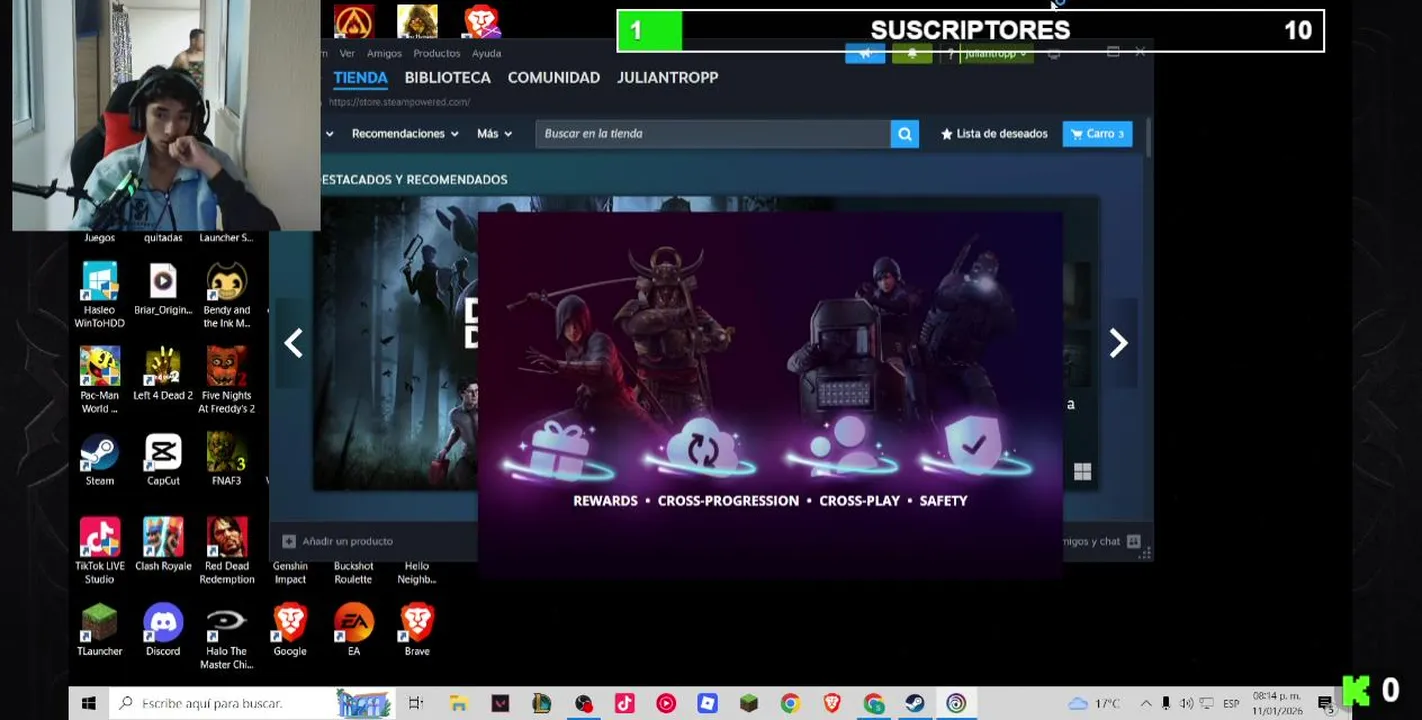Show hidden system tray icons chevron

coord(1145,703)
